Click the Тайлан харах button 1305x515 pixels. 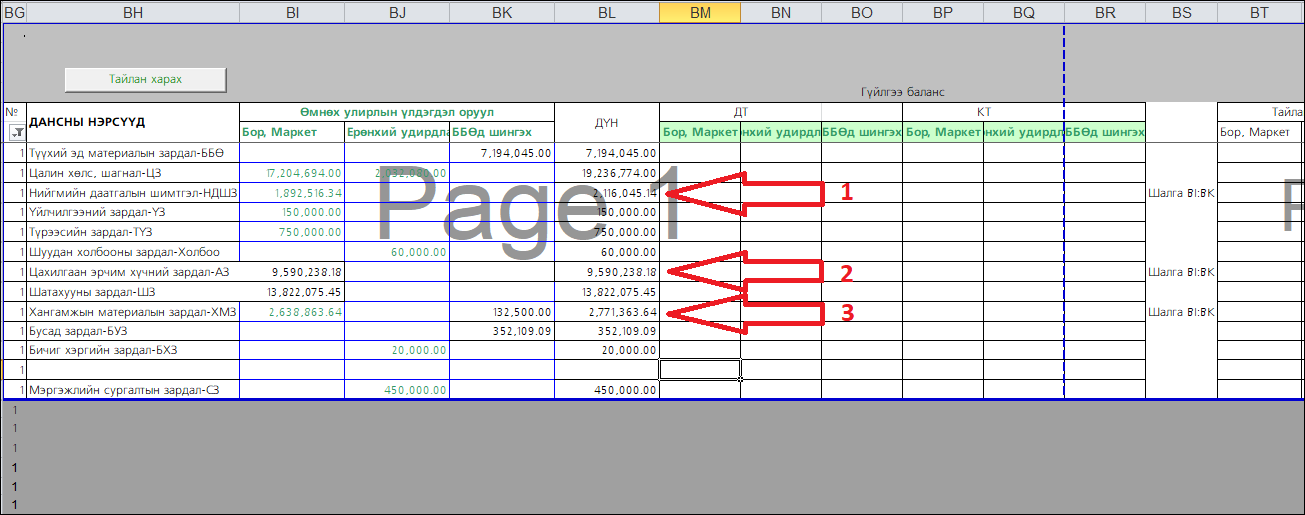click(x=145, y=79)
